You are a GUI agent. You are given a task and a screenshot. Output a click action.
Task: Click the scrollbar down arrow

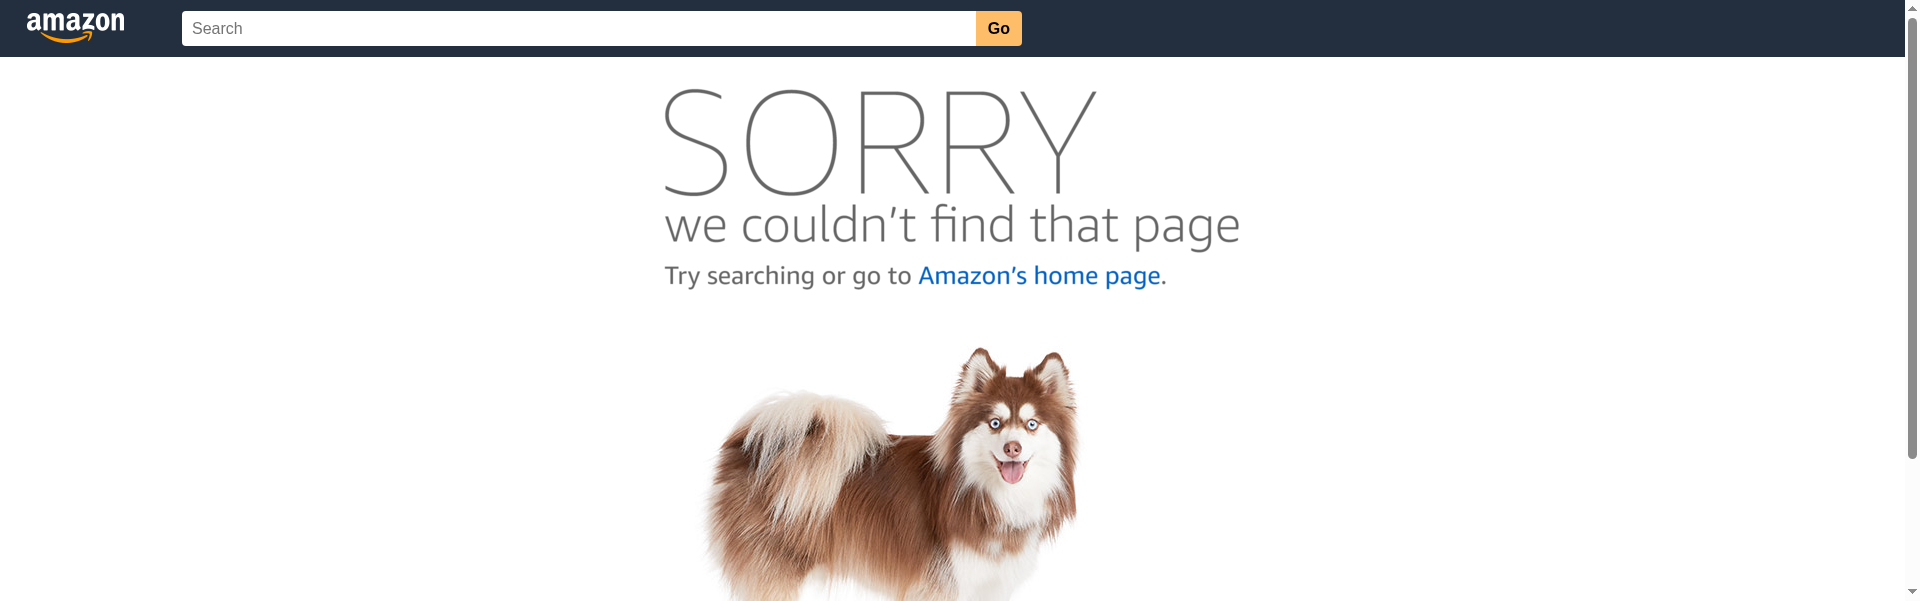click(1912, 593)
